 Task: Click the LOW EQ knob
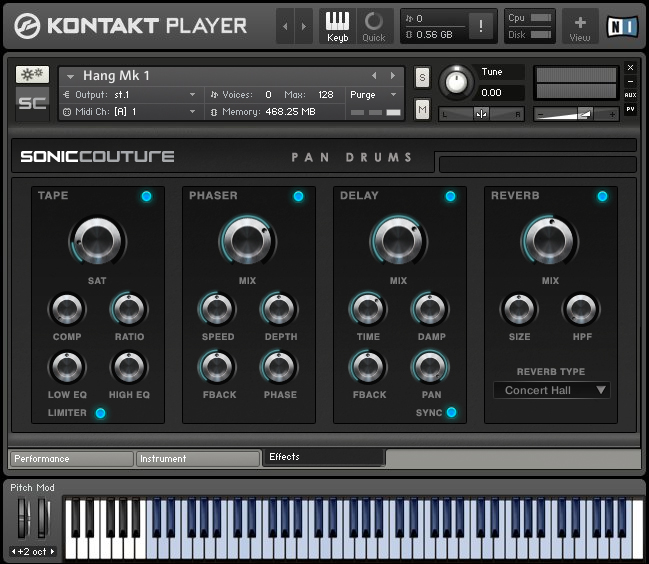(67, 367)
